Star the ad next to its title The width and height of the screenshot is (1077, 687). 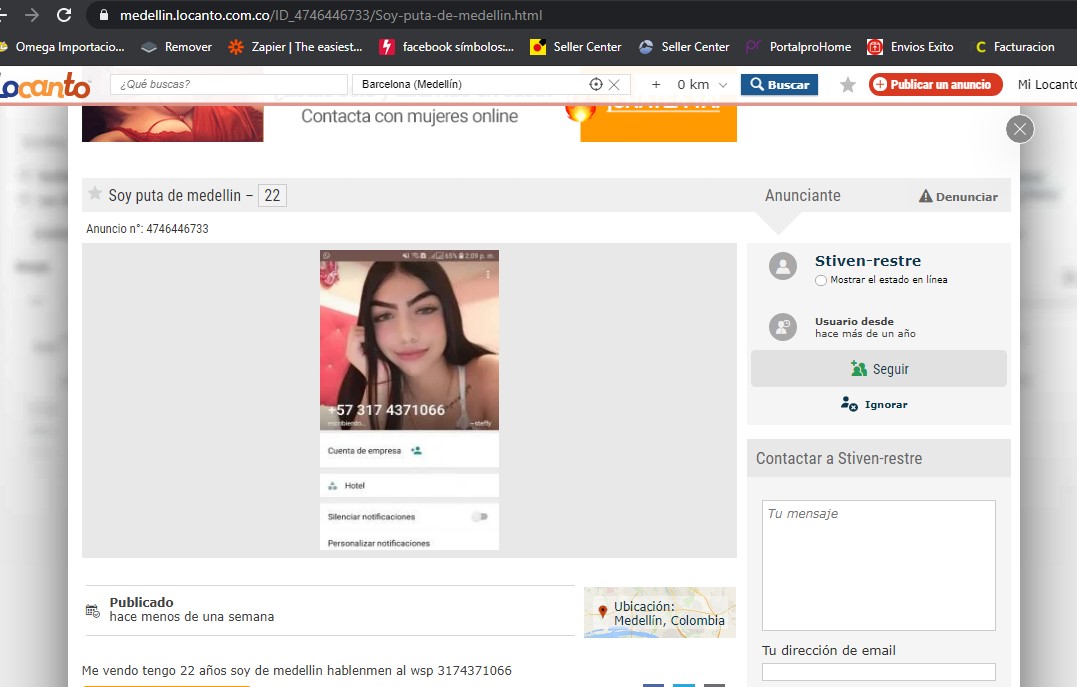point(95,194)
